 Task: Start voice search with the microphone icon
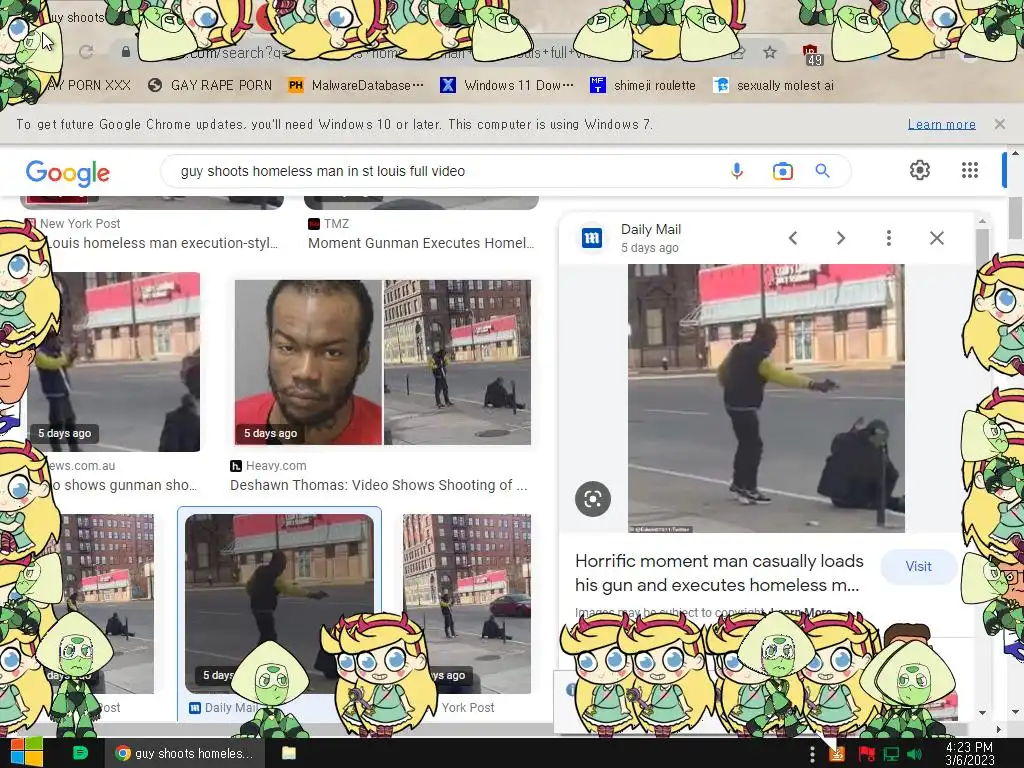[x=737, y=171]
